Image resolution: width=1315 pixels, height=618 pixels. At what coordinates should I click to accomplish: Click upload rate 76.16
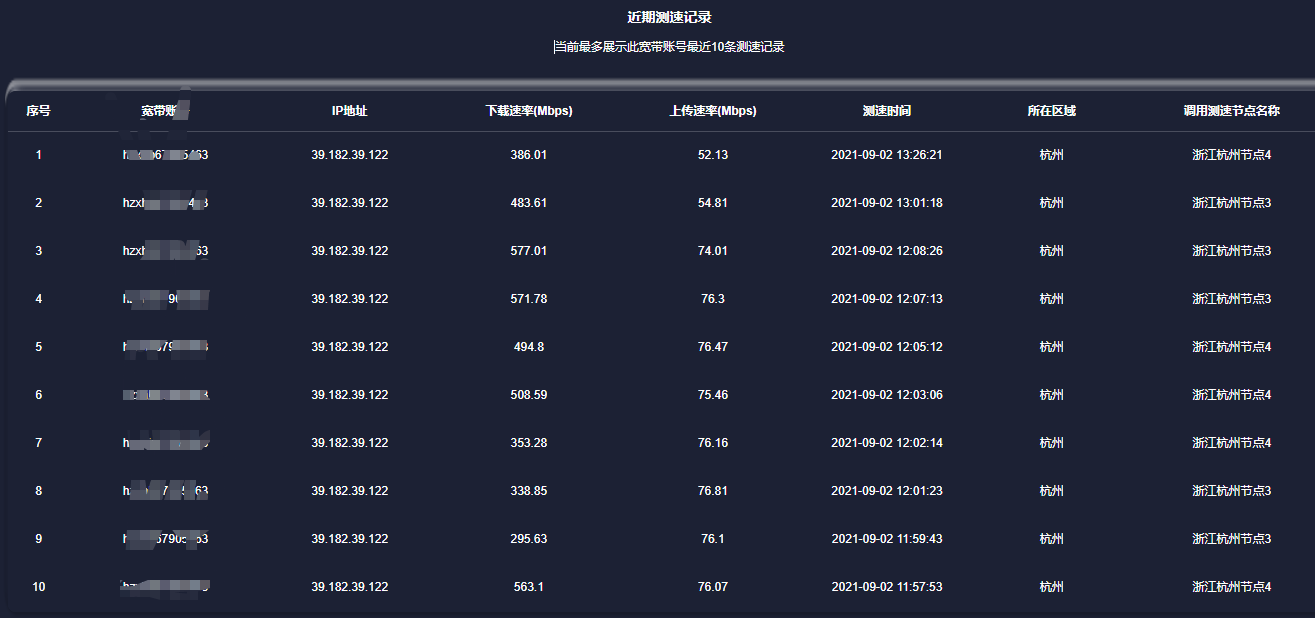coord(713,443)
